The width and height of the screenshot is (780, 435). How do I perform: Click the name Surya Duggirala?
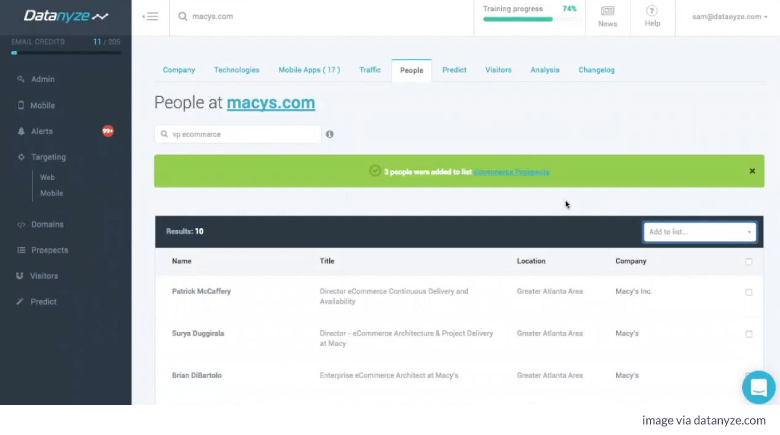click(x=198, y=333)
